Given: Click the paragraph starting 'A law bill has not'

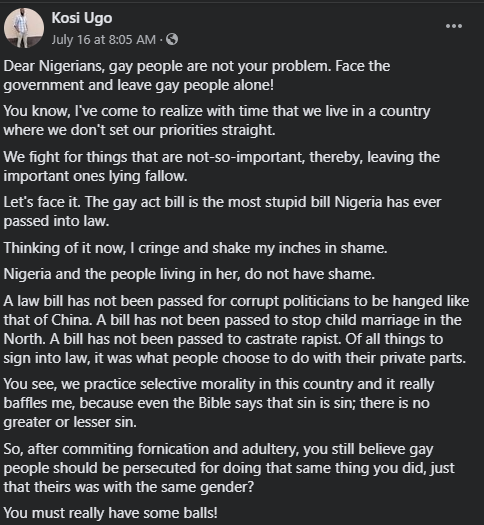Looking at the screenshot, I should [236, 329].
